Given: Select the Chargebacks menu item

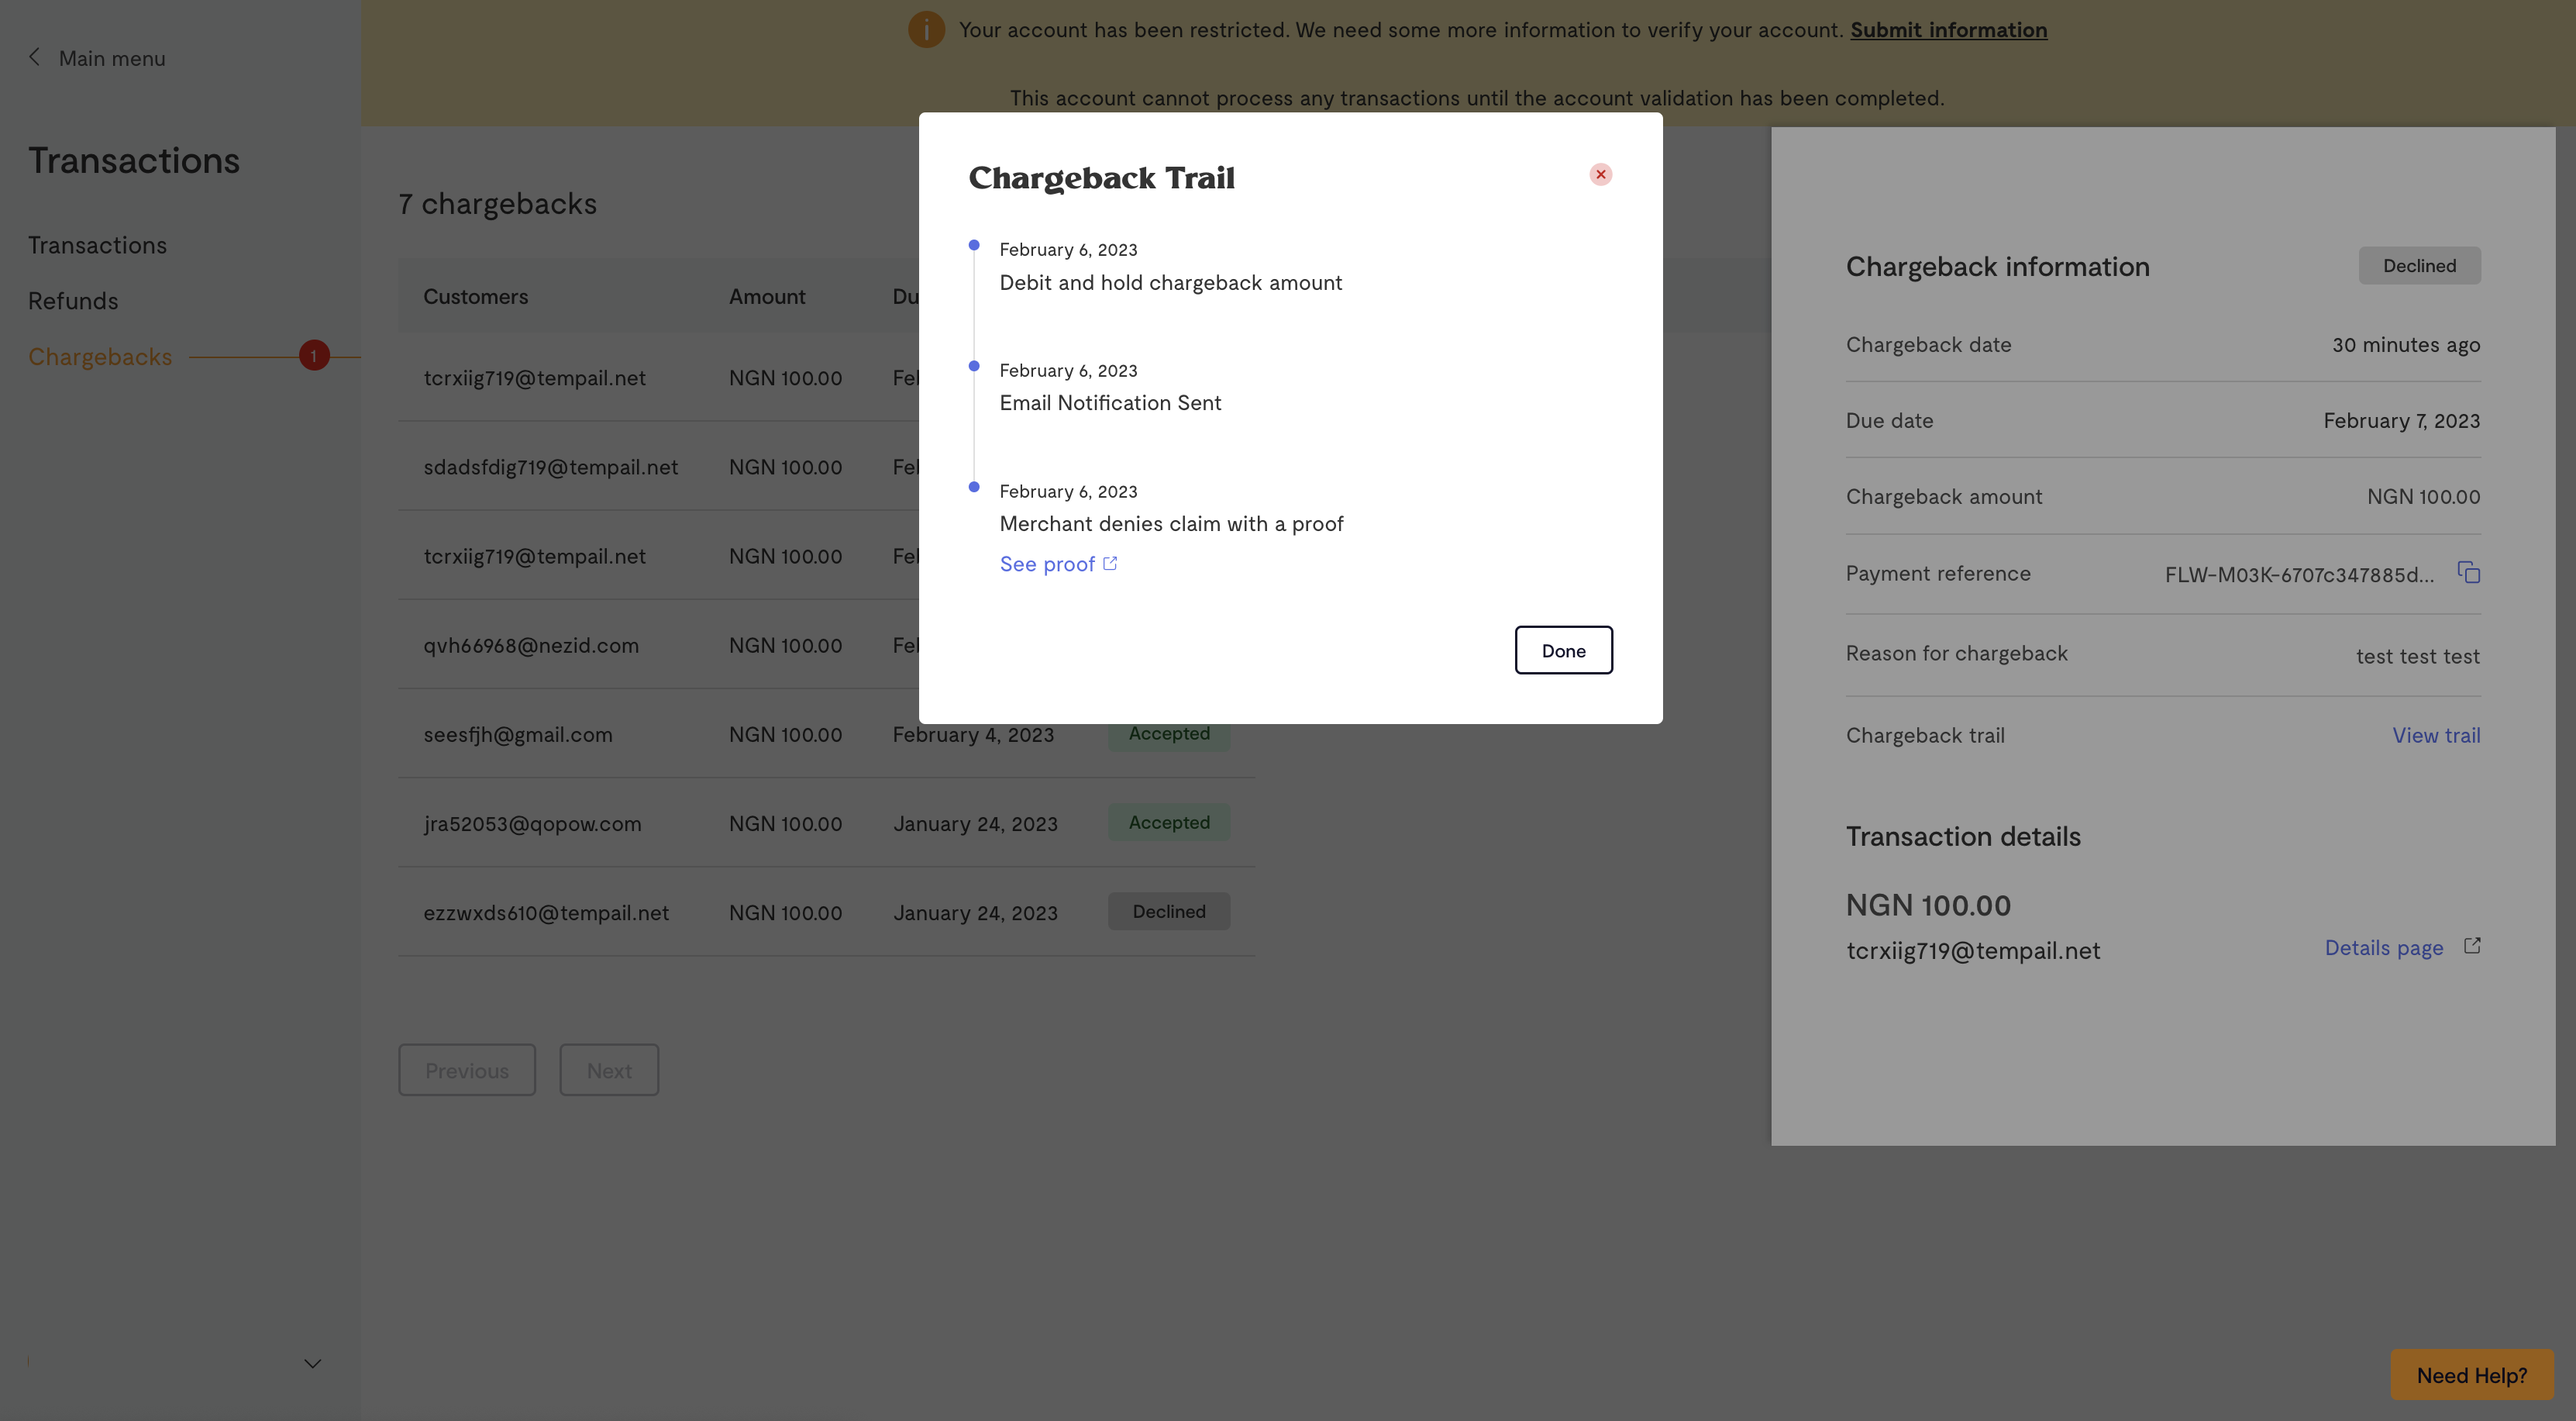Looking at the screenshot, I should tap(100, 358).
